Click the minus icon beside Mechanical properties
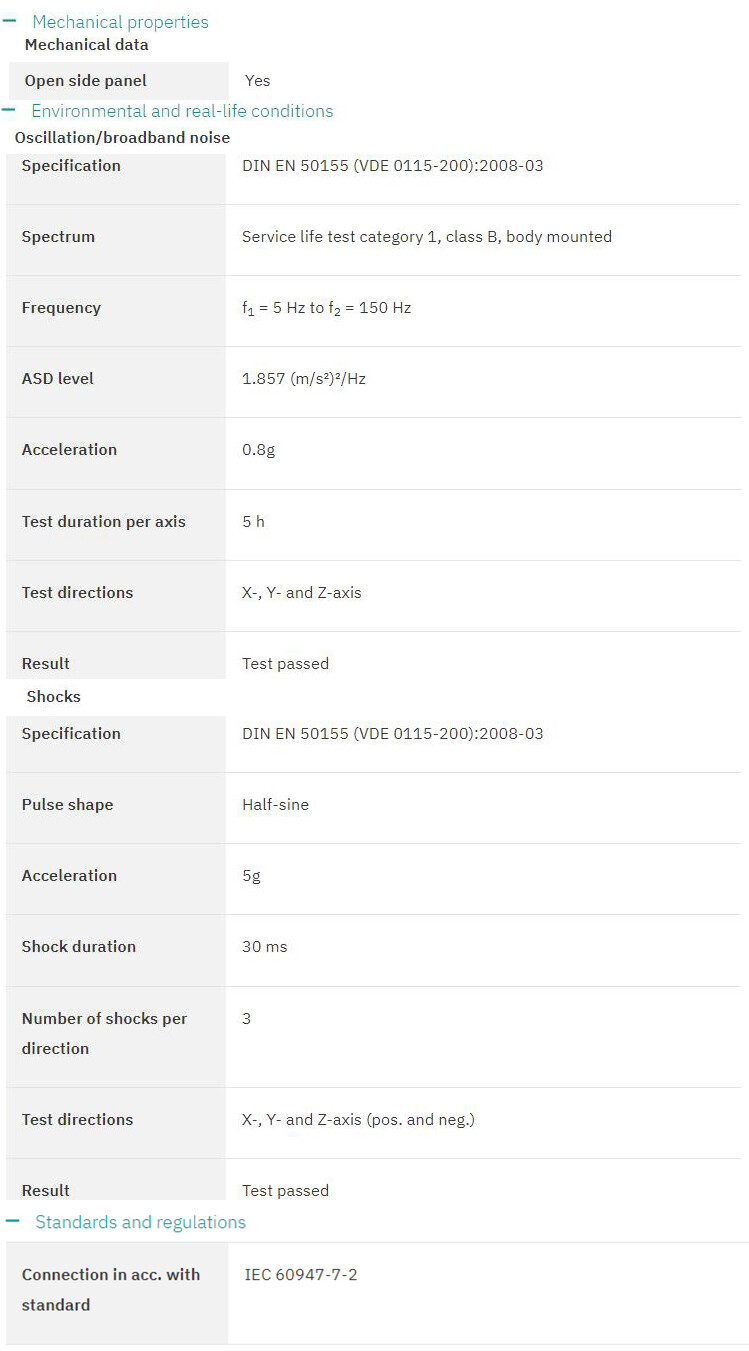Viewport: 749px width, 1351px height. click(x=10, y=21)
